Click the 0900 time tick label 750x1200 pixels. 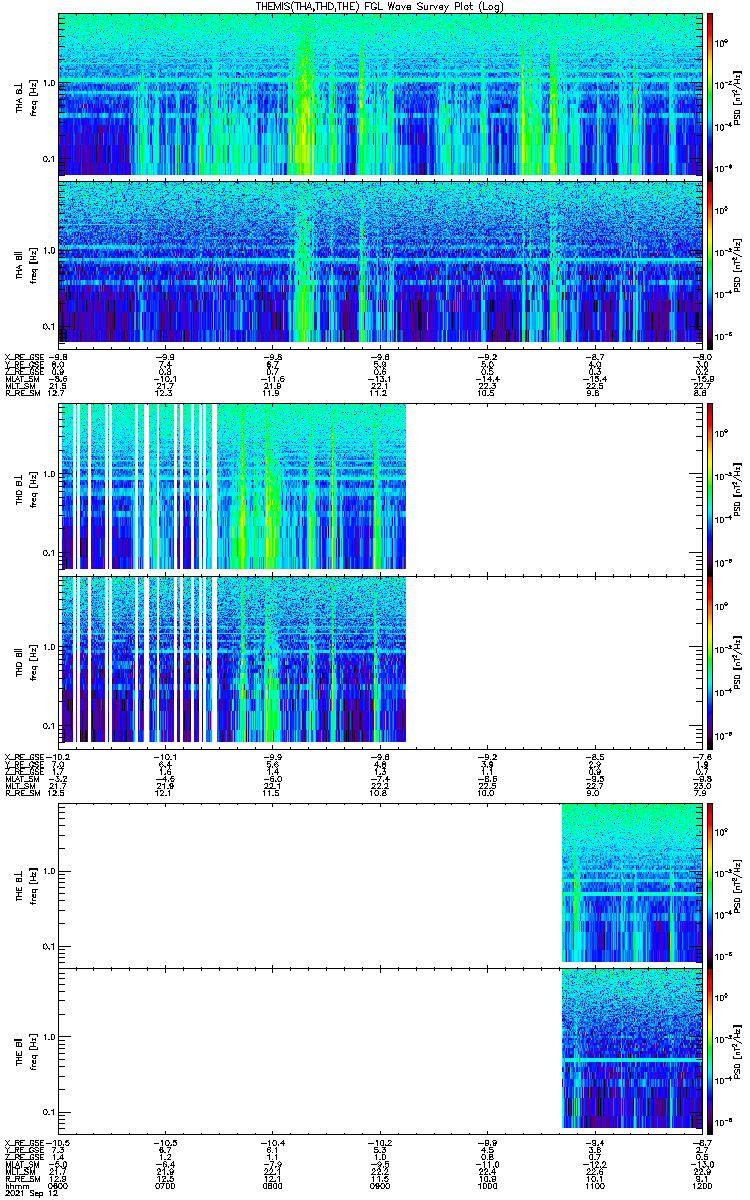(380, 1185)
